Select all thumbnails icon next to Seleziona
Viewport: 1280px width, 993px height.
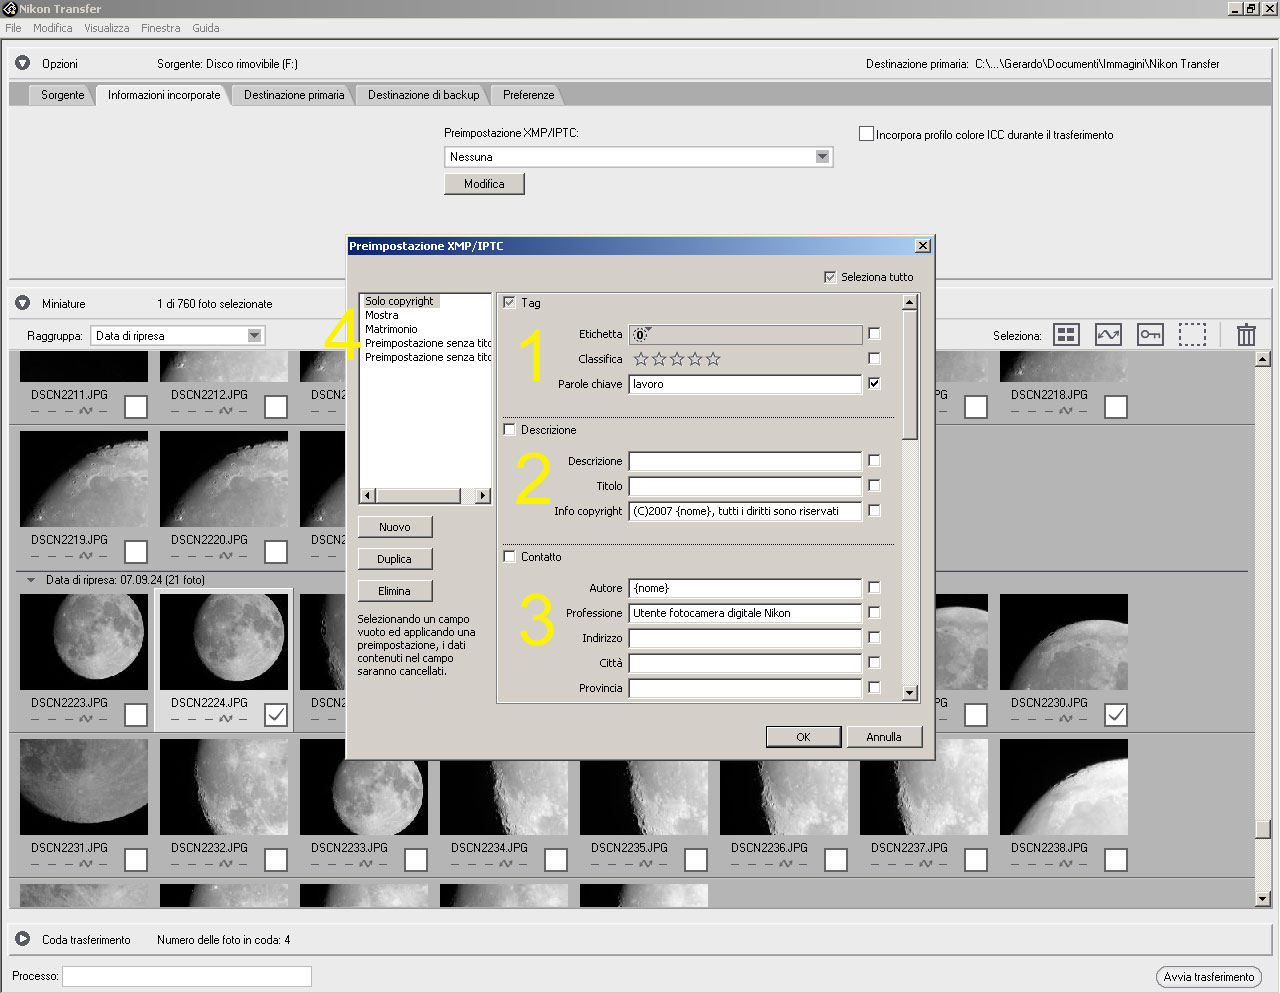pos(1066,335)
